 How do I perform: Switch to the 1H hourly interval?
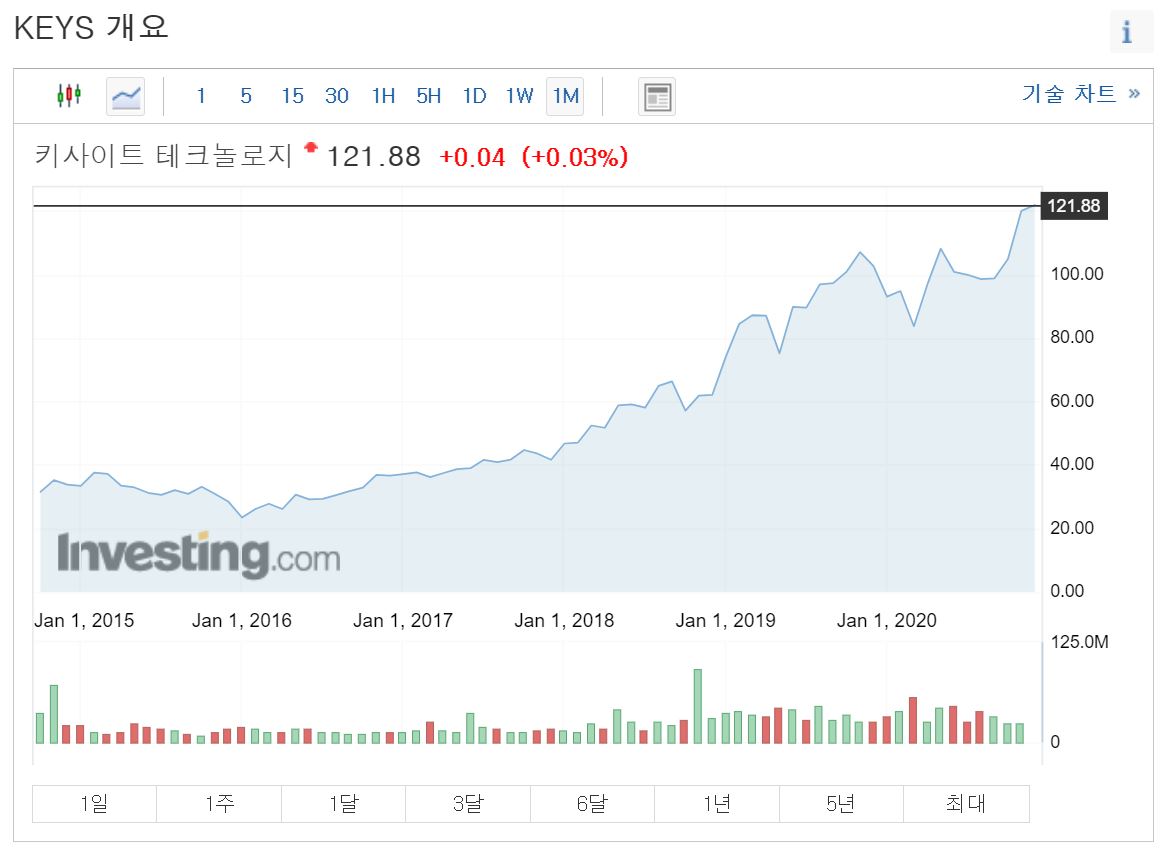click(x=383, y=96)
